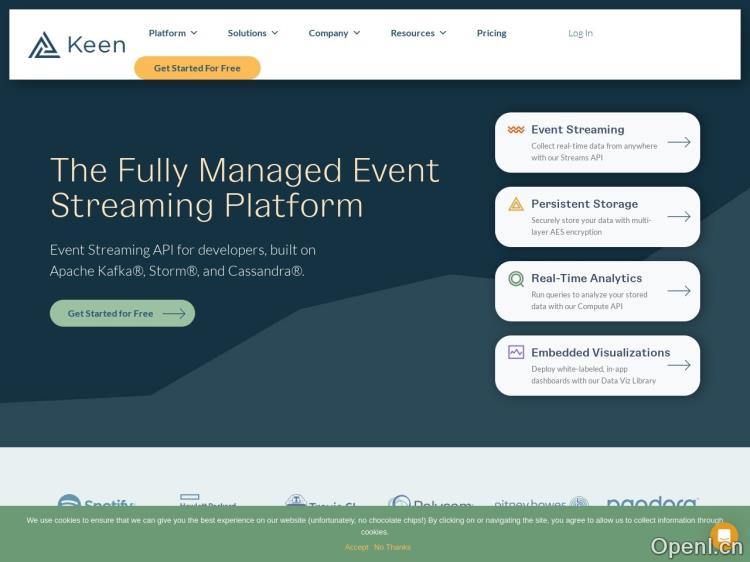Viewport: 750px width, 562px height.
Task: Click the Embedded Visualizations chart icon
Action: click(x=516, y=352)
